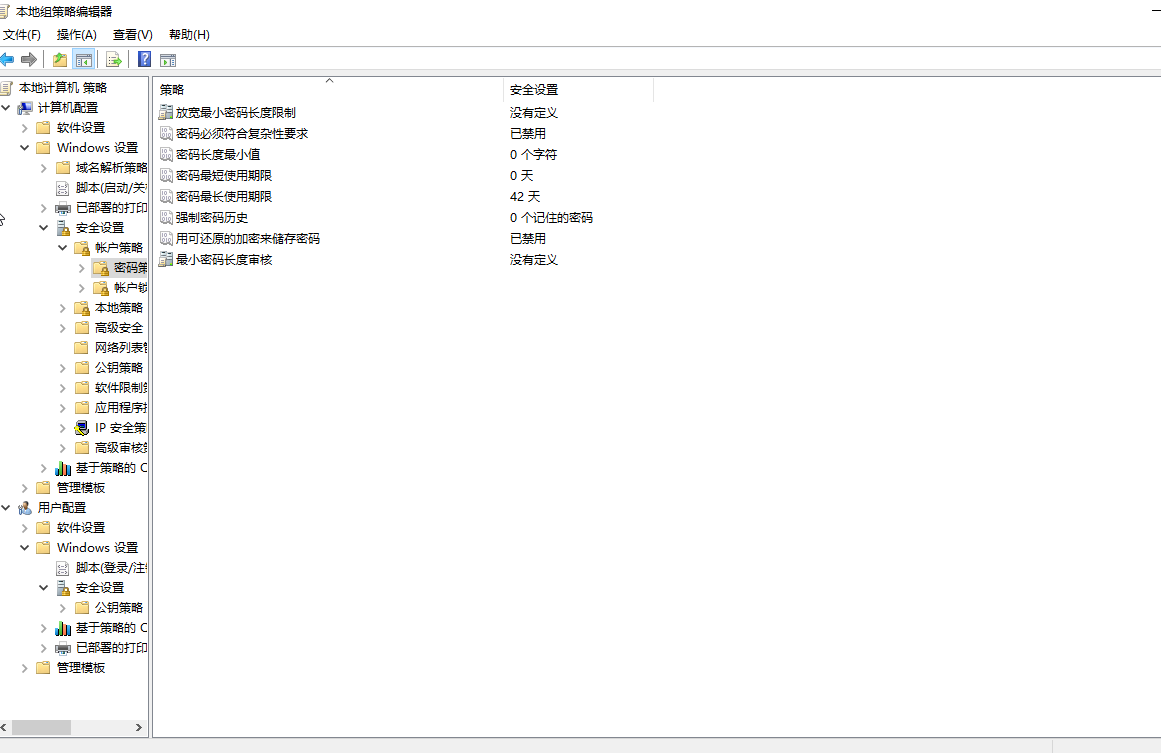
Task: Click the Back arrow in the toolbar
Action: (x=7, y=60)
